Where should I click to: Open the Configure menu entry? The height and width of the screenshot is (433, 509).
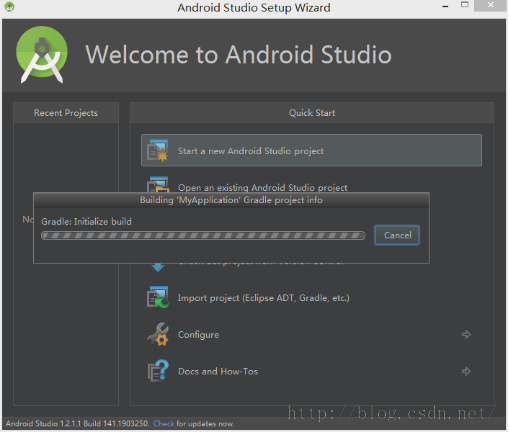pyautogui.click(x=198, y=335)
